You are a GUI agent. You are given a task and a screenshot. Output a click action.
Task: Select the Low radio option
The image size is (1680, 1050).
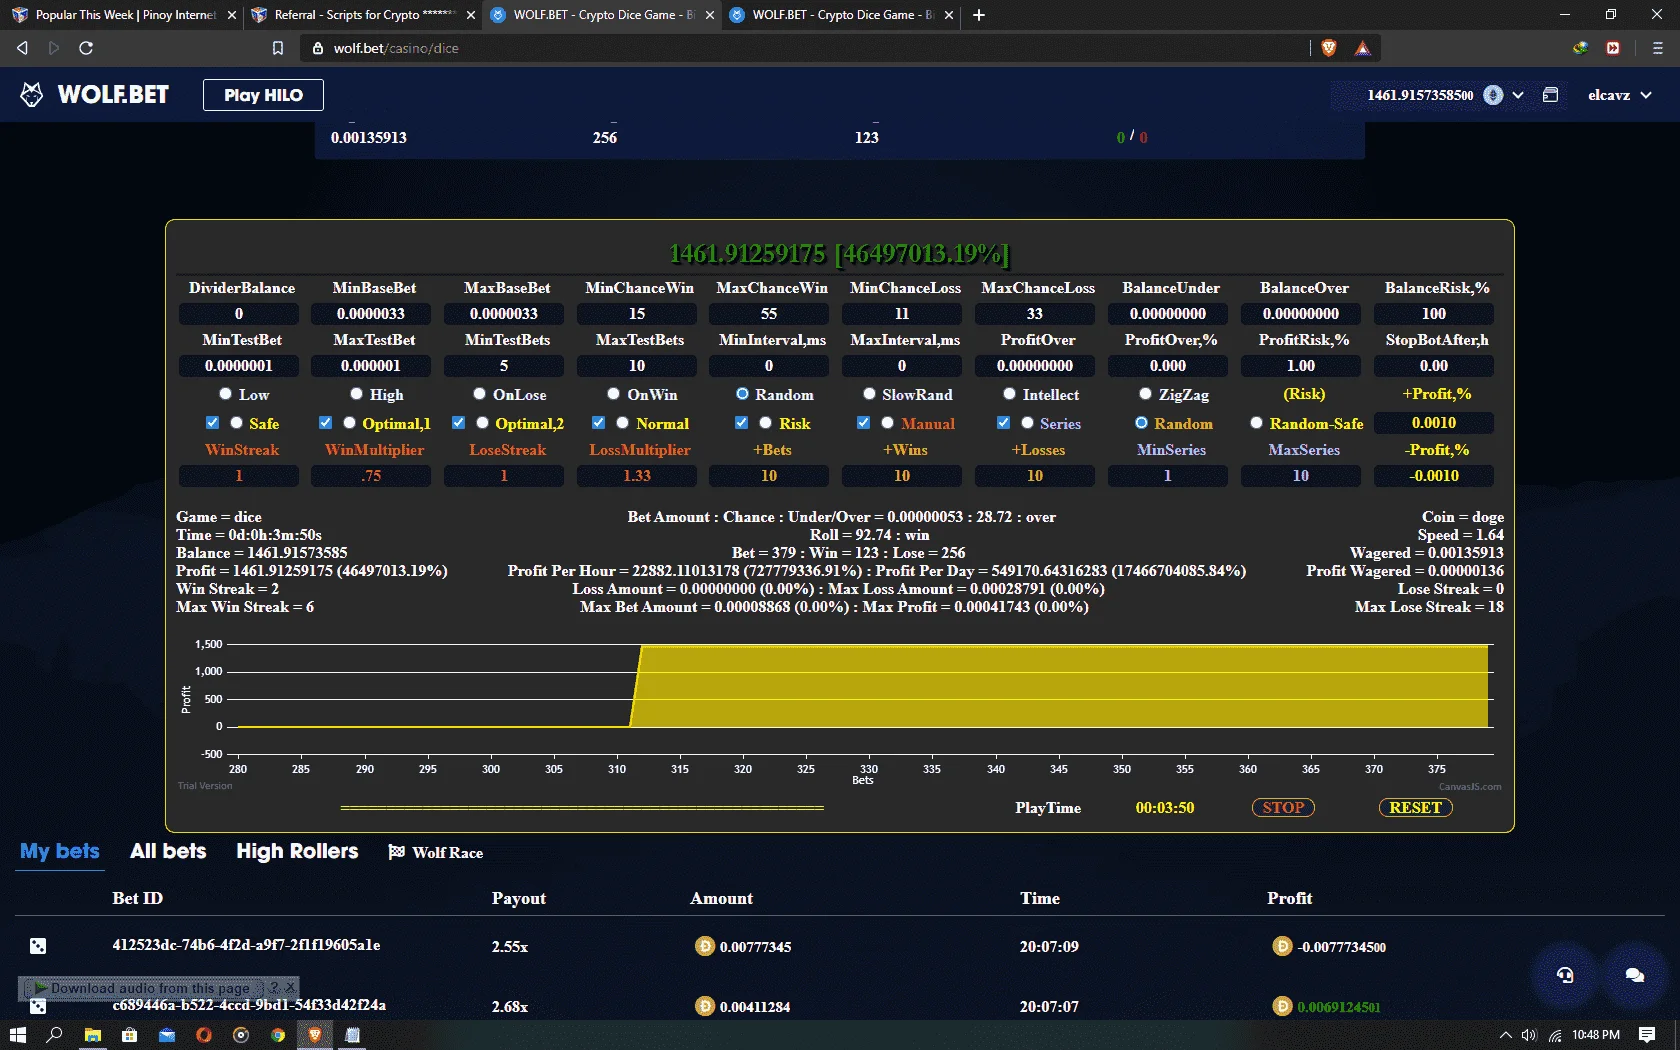tap(225, 394)
